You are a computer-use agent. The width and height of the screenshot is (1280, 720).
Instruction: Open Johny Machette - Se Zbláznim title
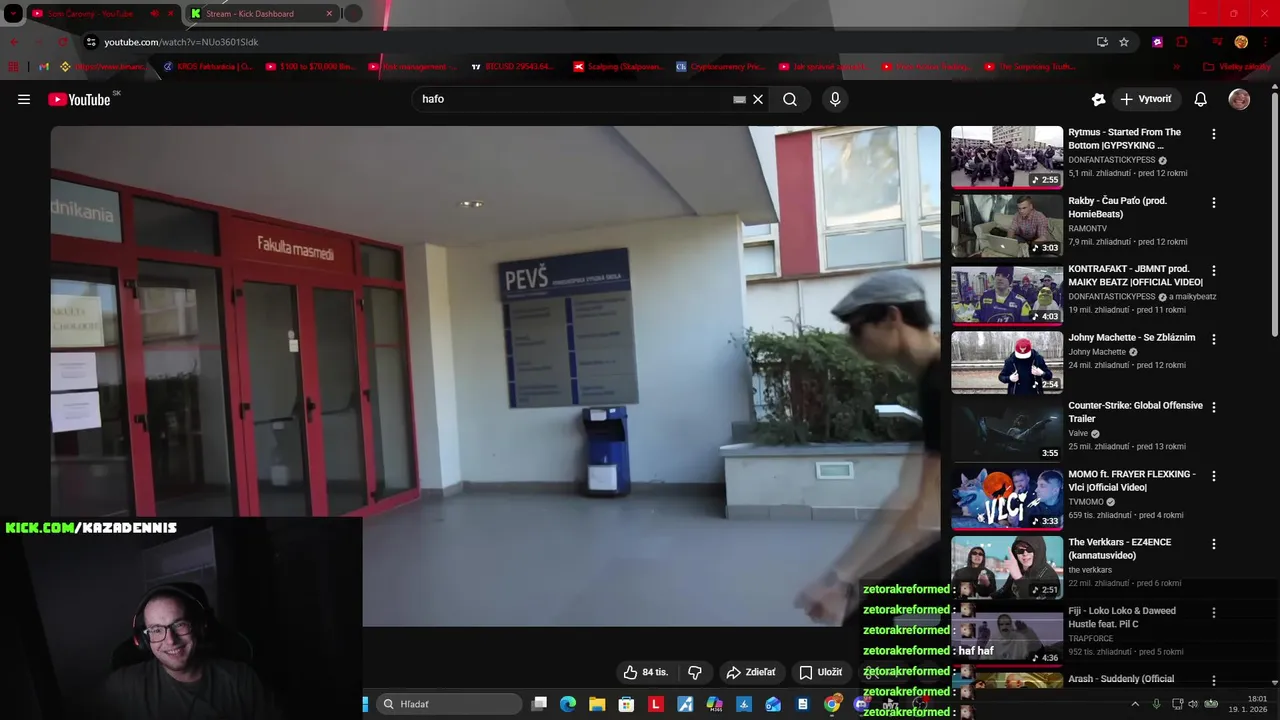(1131, 337)
